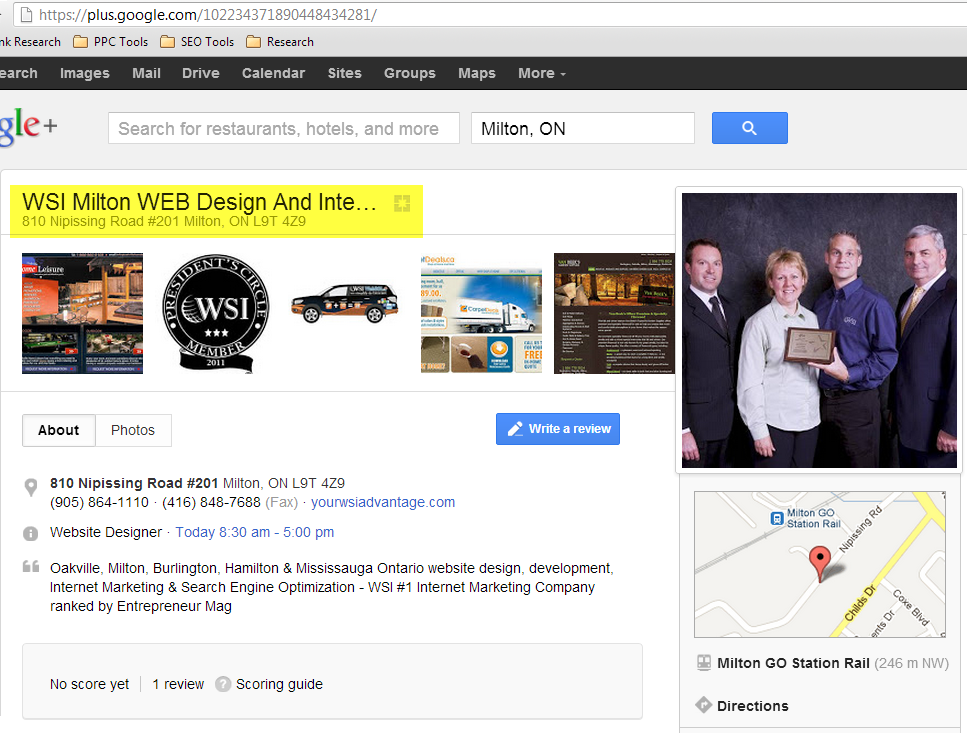The width and height of the screenshot is (967, 733).
Task: Open the Research bookmarks folder
Action: coord(280,42)
